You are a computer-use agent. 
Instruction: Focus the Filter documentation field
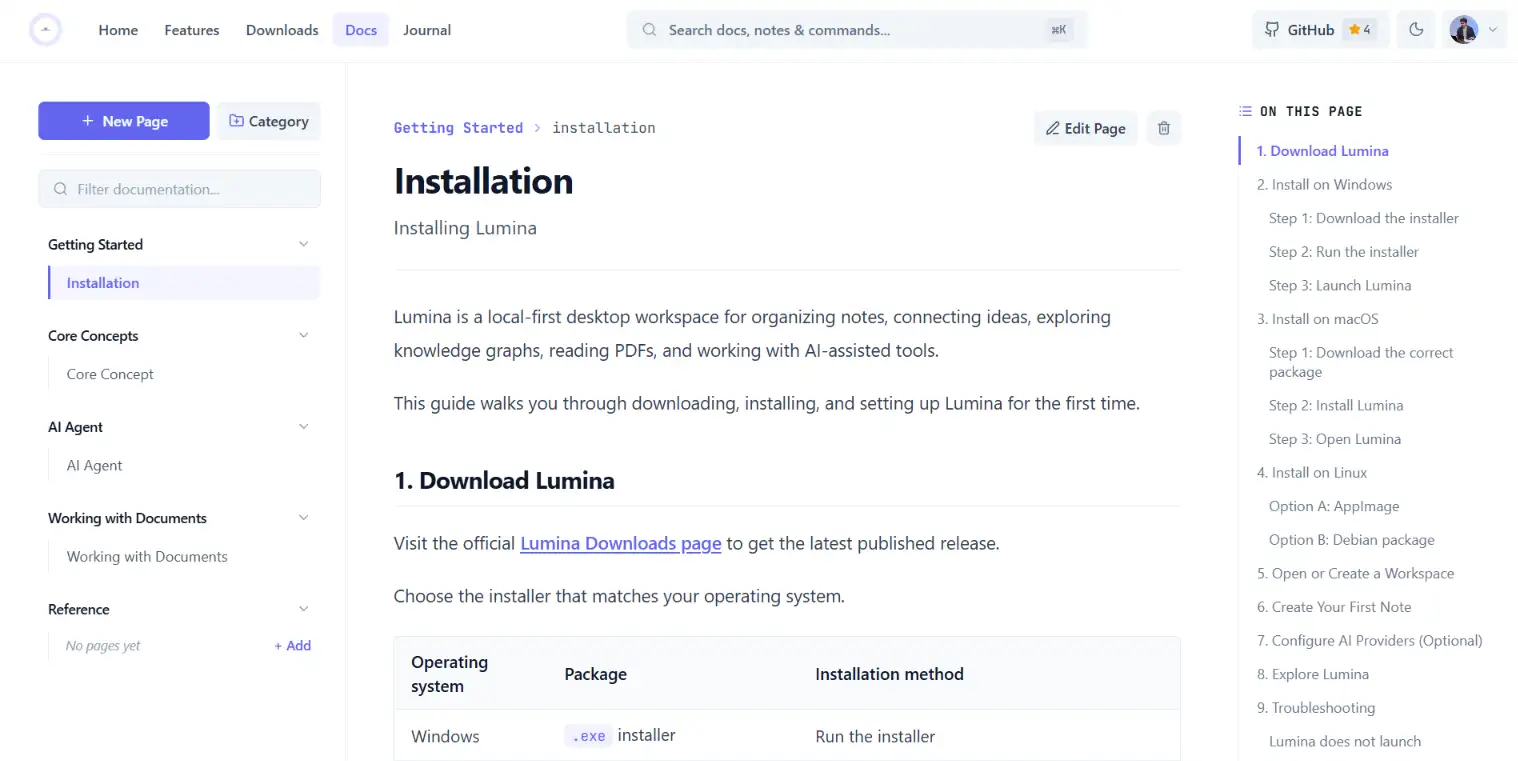[180, 189]
